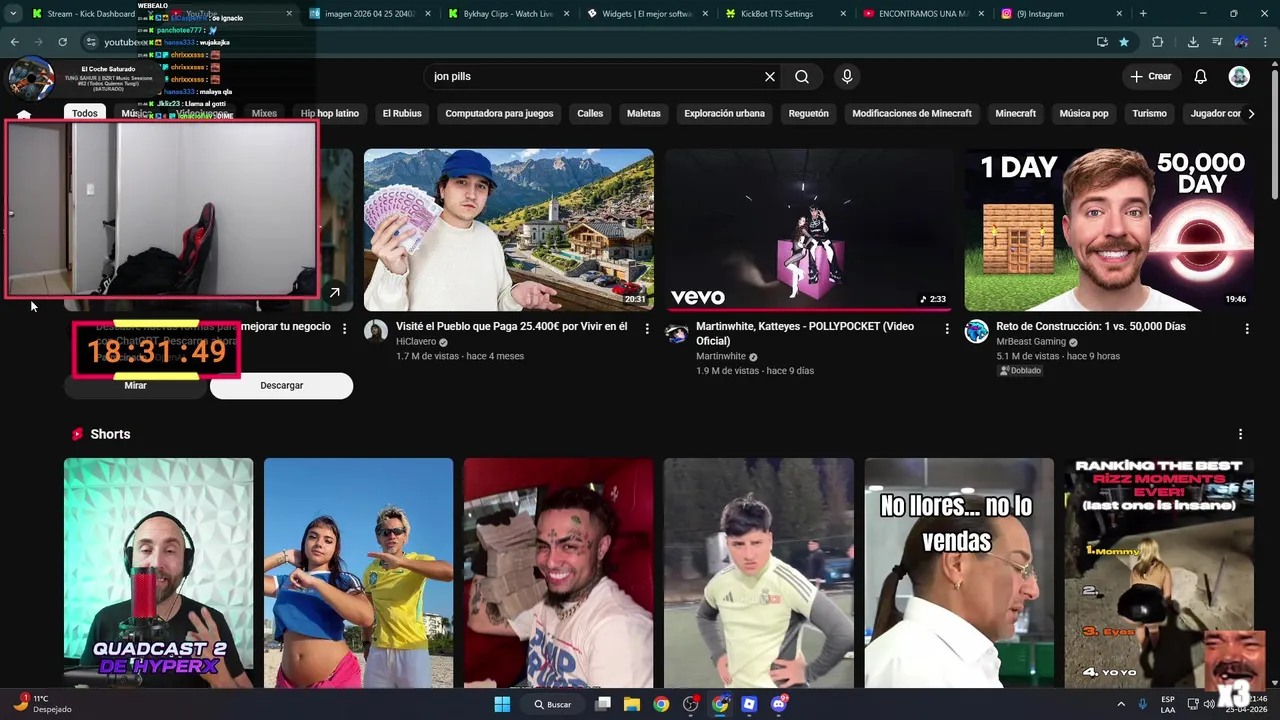The height and width of the screenshot is (720, 1280).
Task: Open the account avatar menu
Action: (1239, 77)
